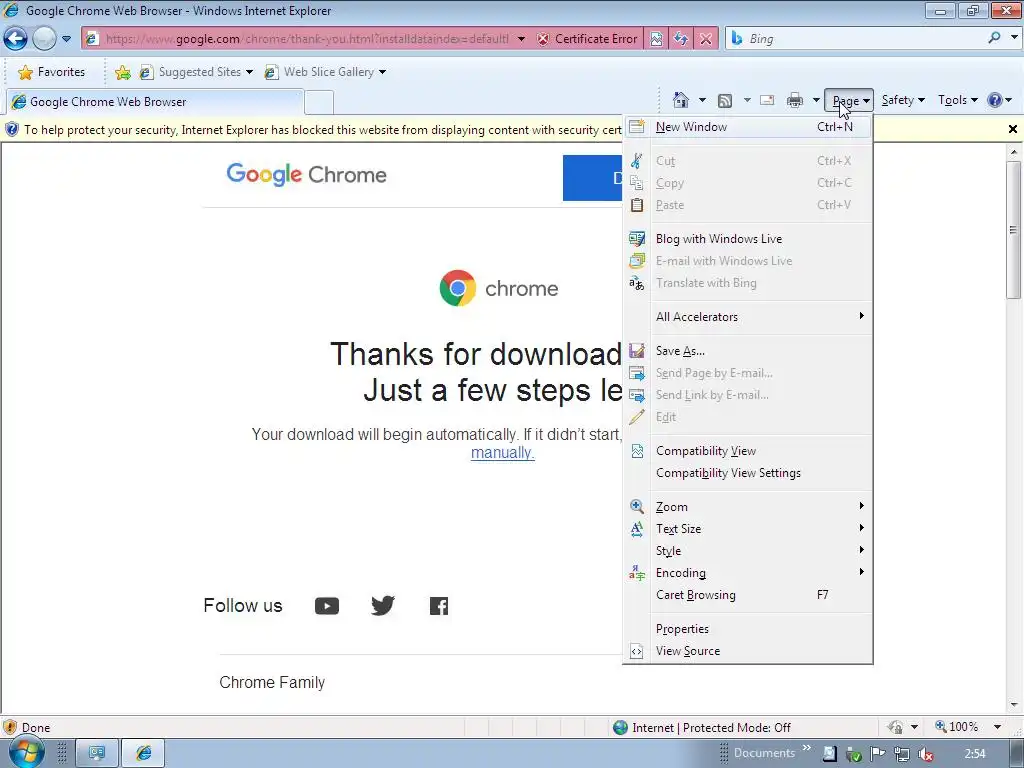Expand the Zoom submenu

point(748,507)
